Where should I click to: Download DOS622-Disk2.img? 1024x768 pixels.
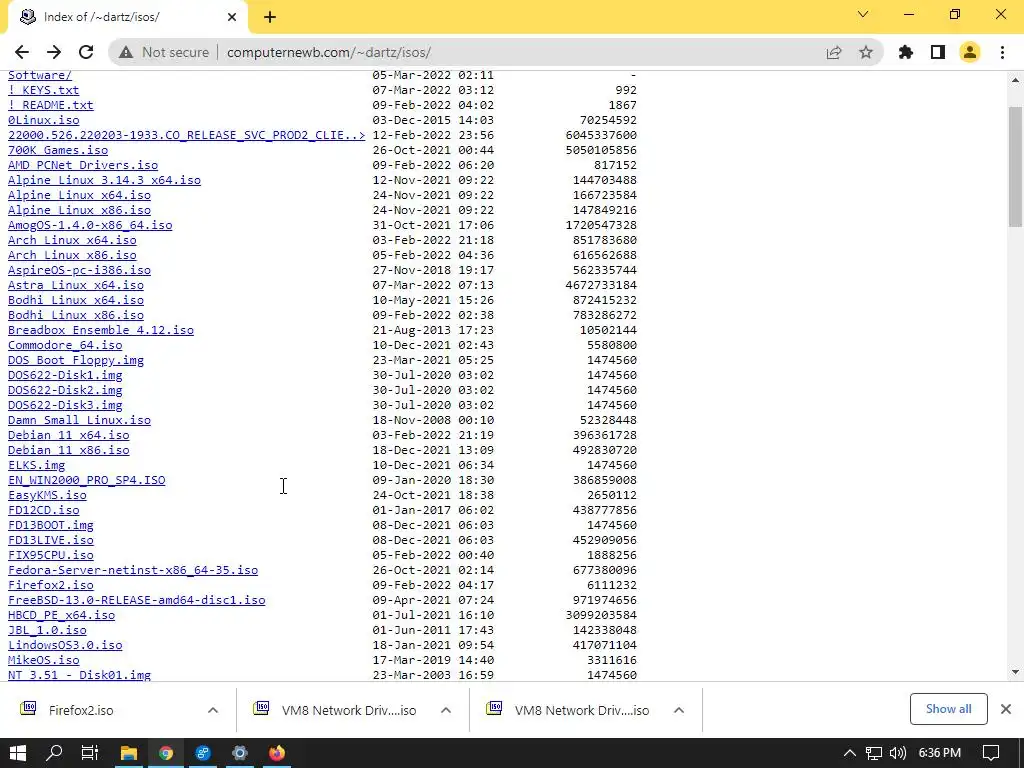(65, 391)
